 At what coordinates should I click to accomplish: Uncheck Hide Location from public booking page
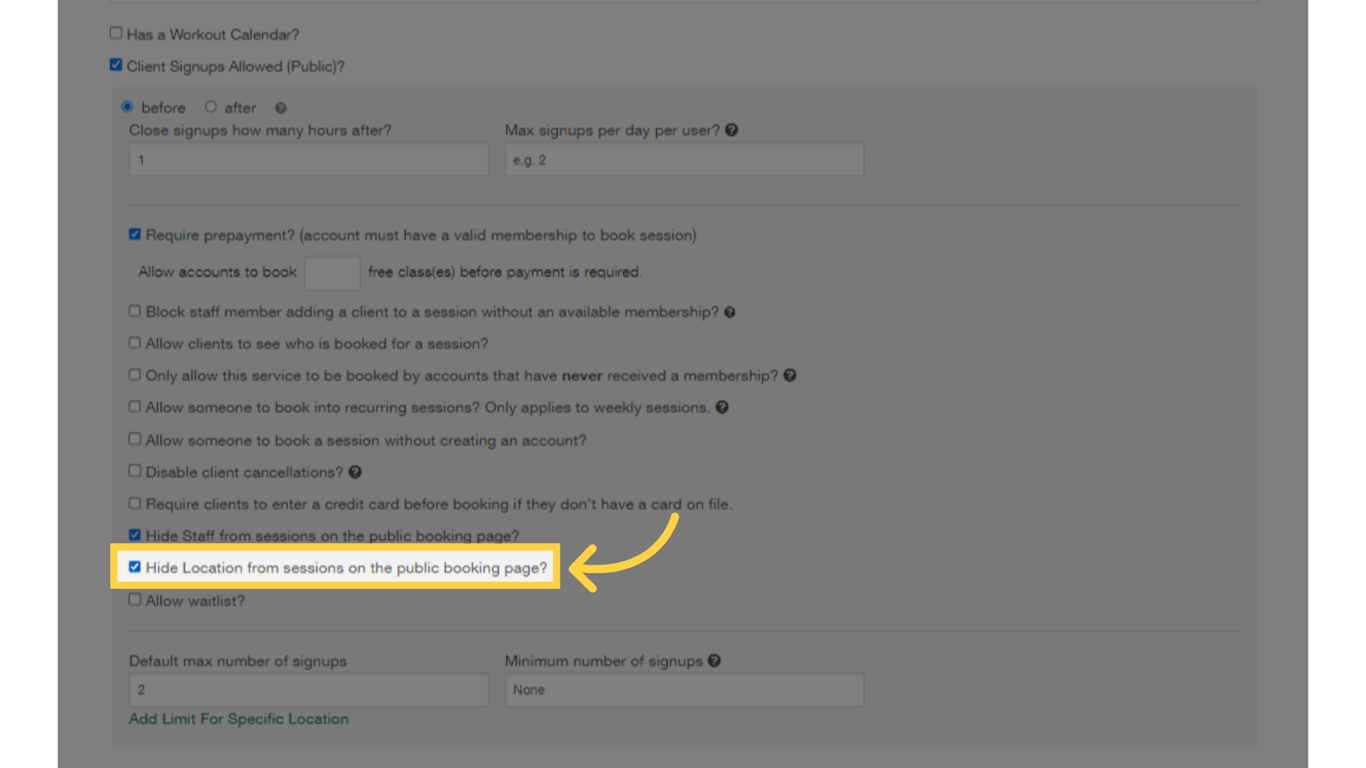[x=135, y=567]
